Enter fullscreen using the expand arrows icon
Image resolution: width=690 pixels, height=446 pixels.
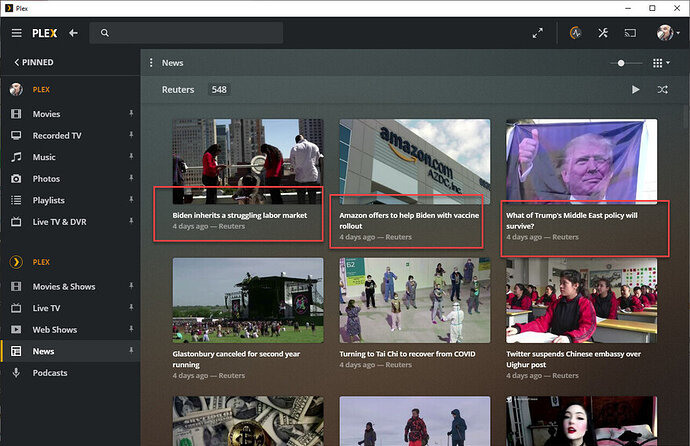coord(538,33)
